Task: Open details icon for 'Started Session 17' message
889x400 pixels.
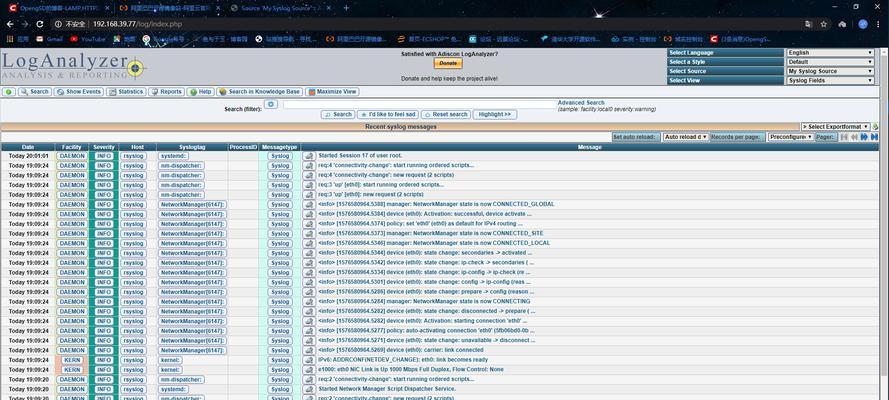Action: (308, 156)
